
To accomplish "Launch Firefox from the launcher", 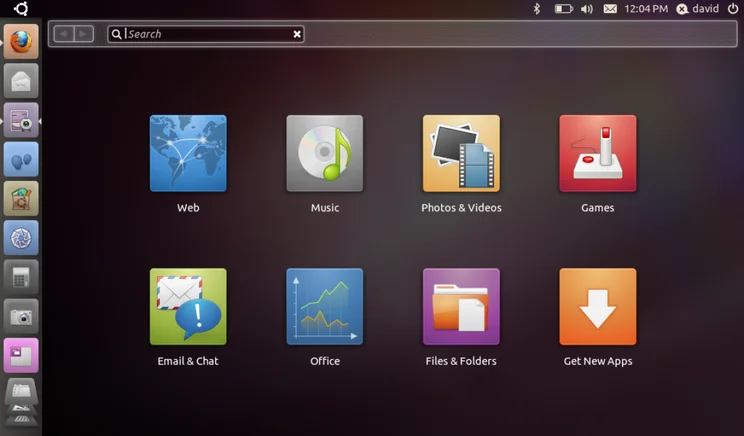I will (21, 42).
